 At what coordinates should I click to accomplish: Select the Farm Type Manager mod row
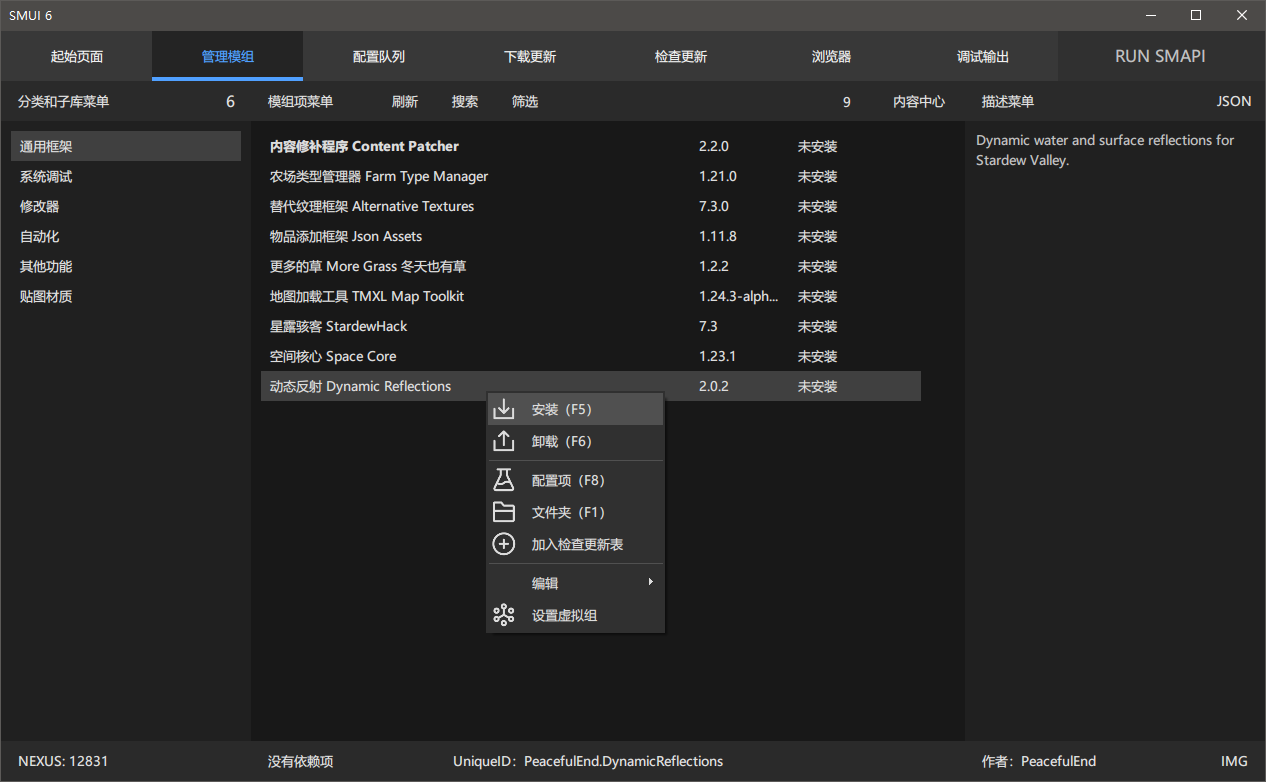591,176
